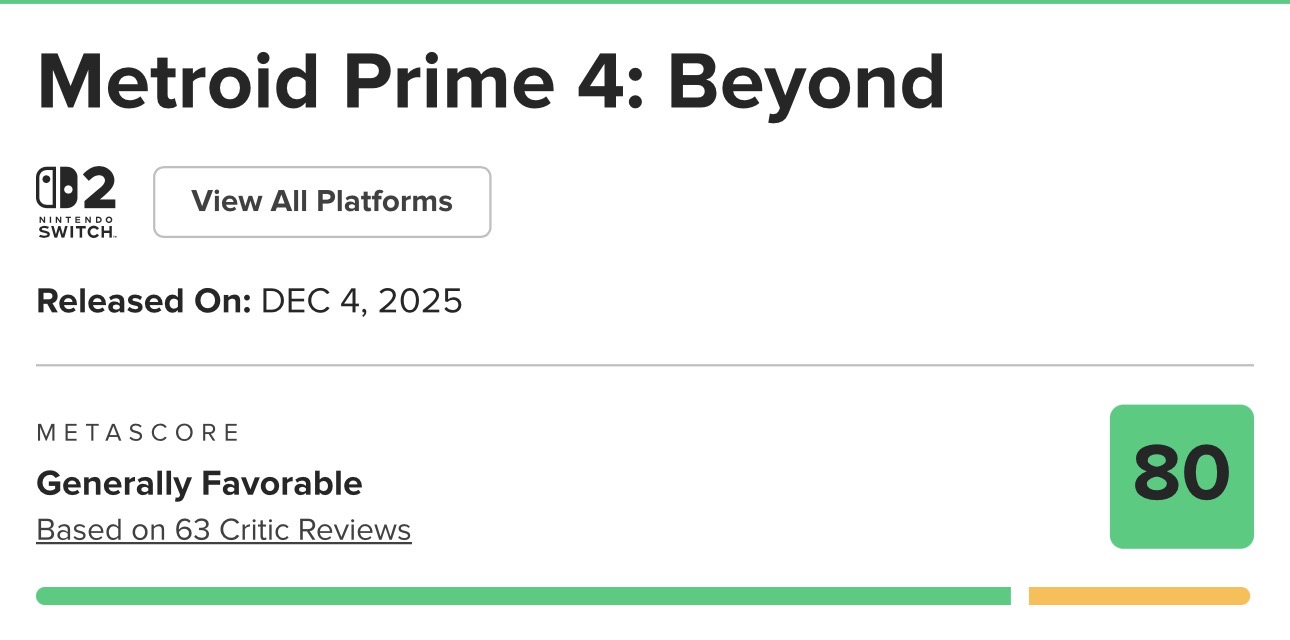Click the '4:' in the game title
Image resolution: width=1290 pixels, height=640 pixels.
coord(612,81)
